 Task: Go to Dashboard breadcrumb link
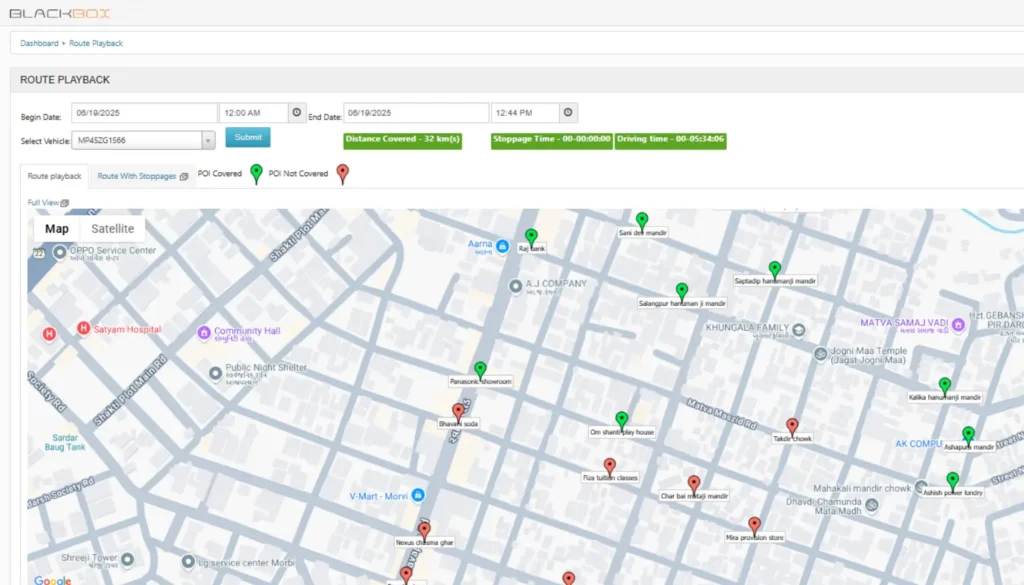[39, 43]
